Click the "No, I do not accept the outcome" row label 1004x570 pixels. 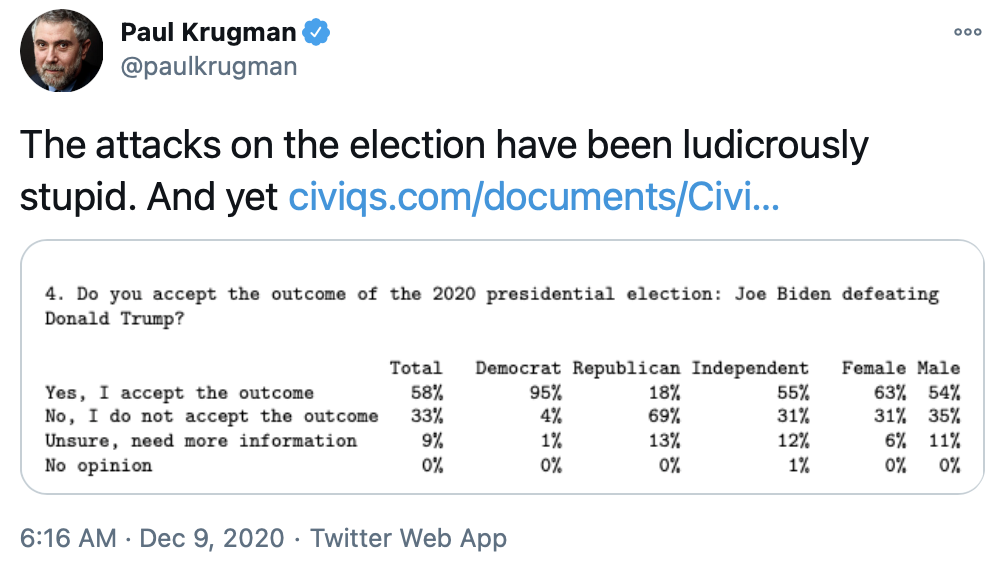pyautogui.click(x=212, y=416)
